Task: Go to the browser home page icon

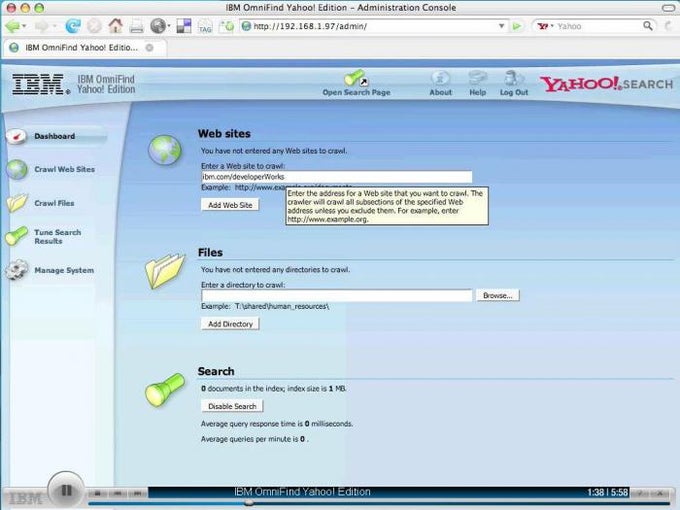Action: pos(115,26)
